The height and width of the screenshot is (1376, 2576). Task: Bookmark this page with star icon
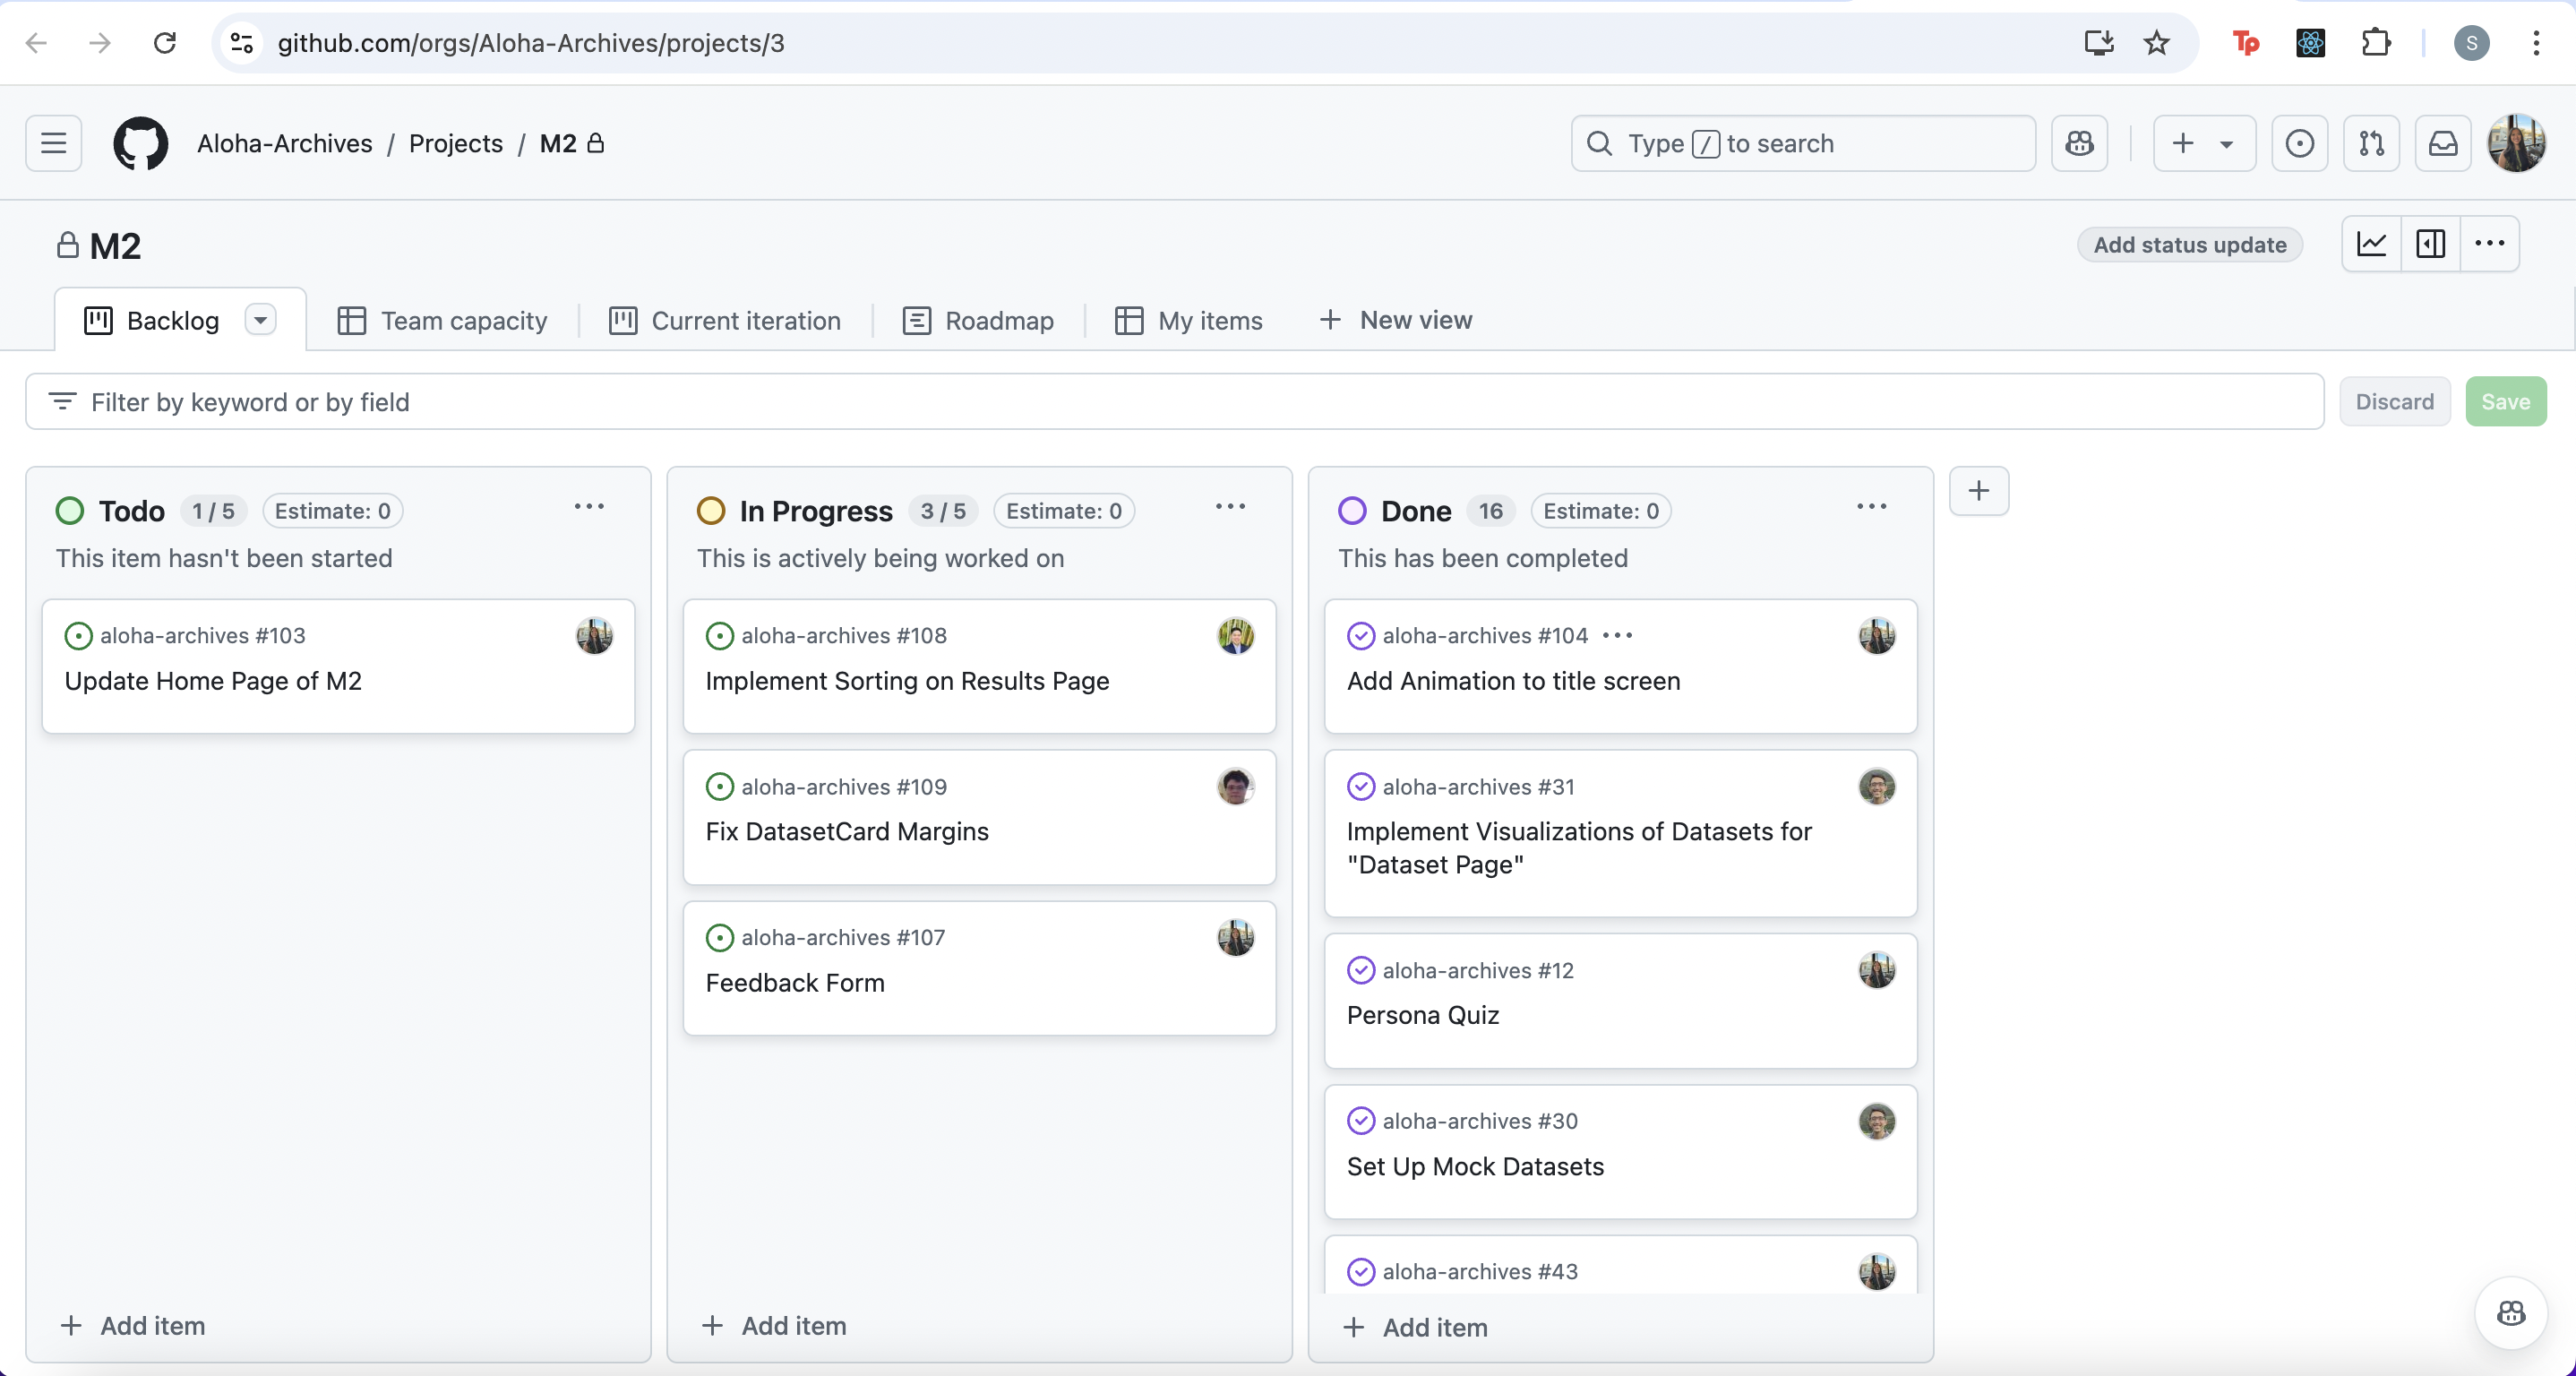click(x=2156, y=43)
